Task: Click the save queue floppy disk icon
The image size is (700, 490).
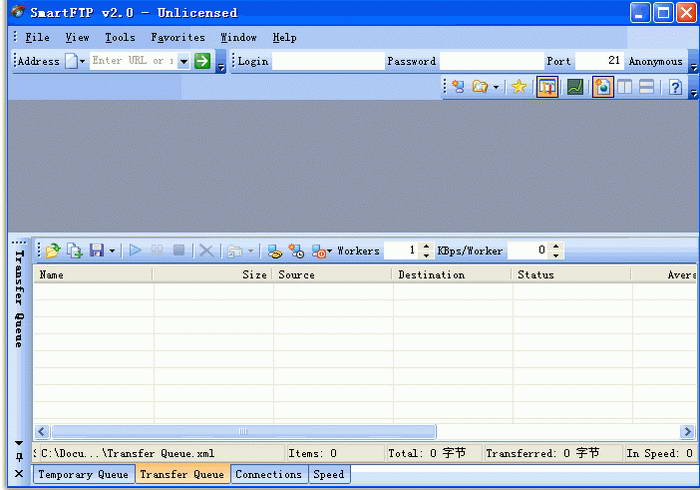Action: [96, 251]
